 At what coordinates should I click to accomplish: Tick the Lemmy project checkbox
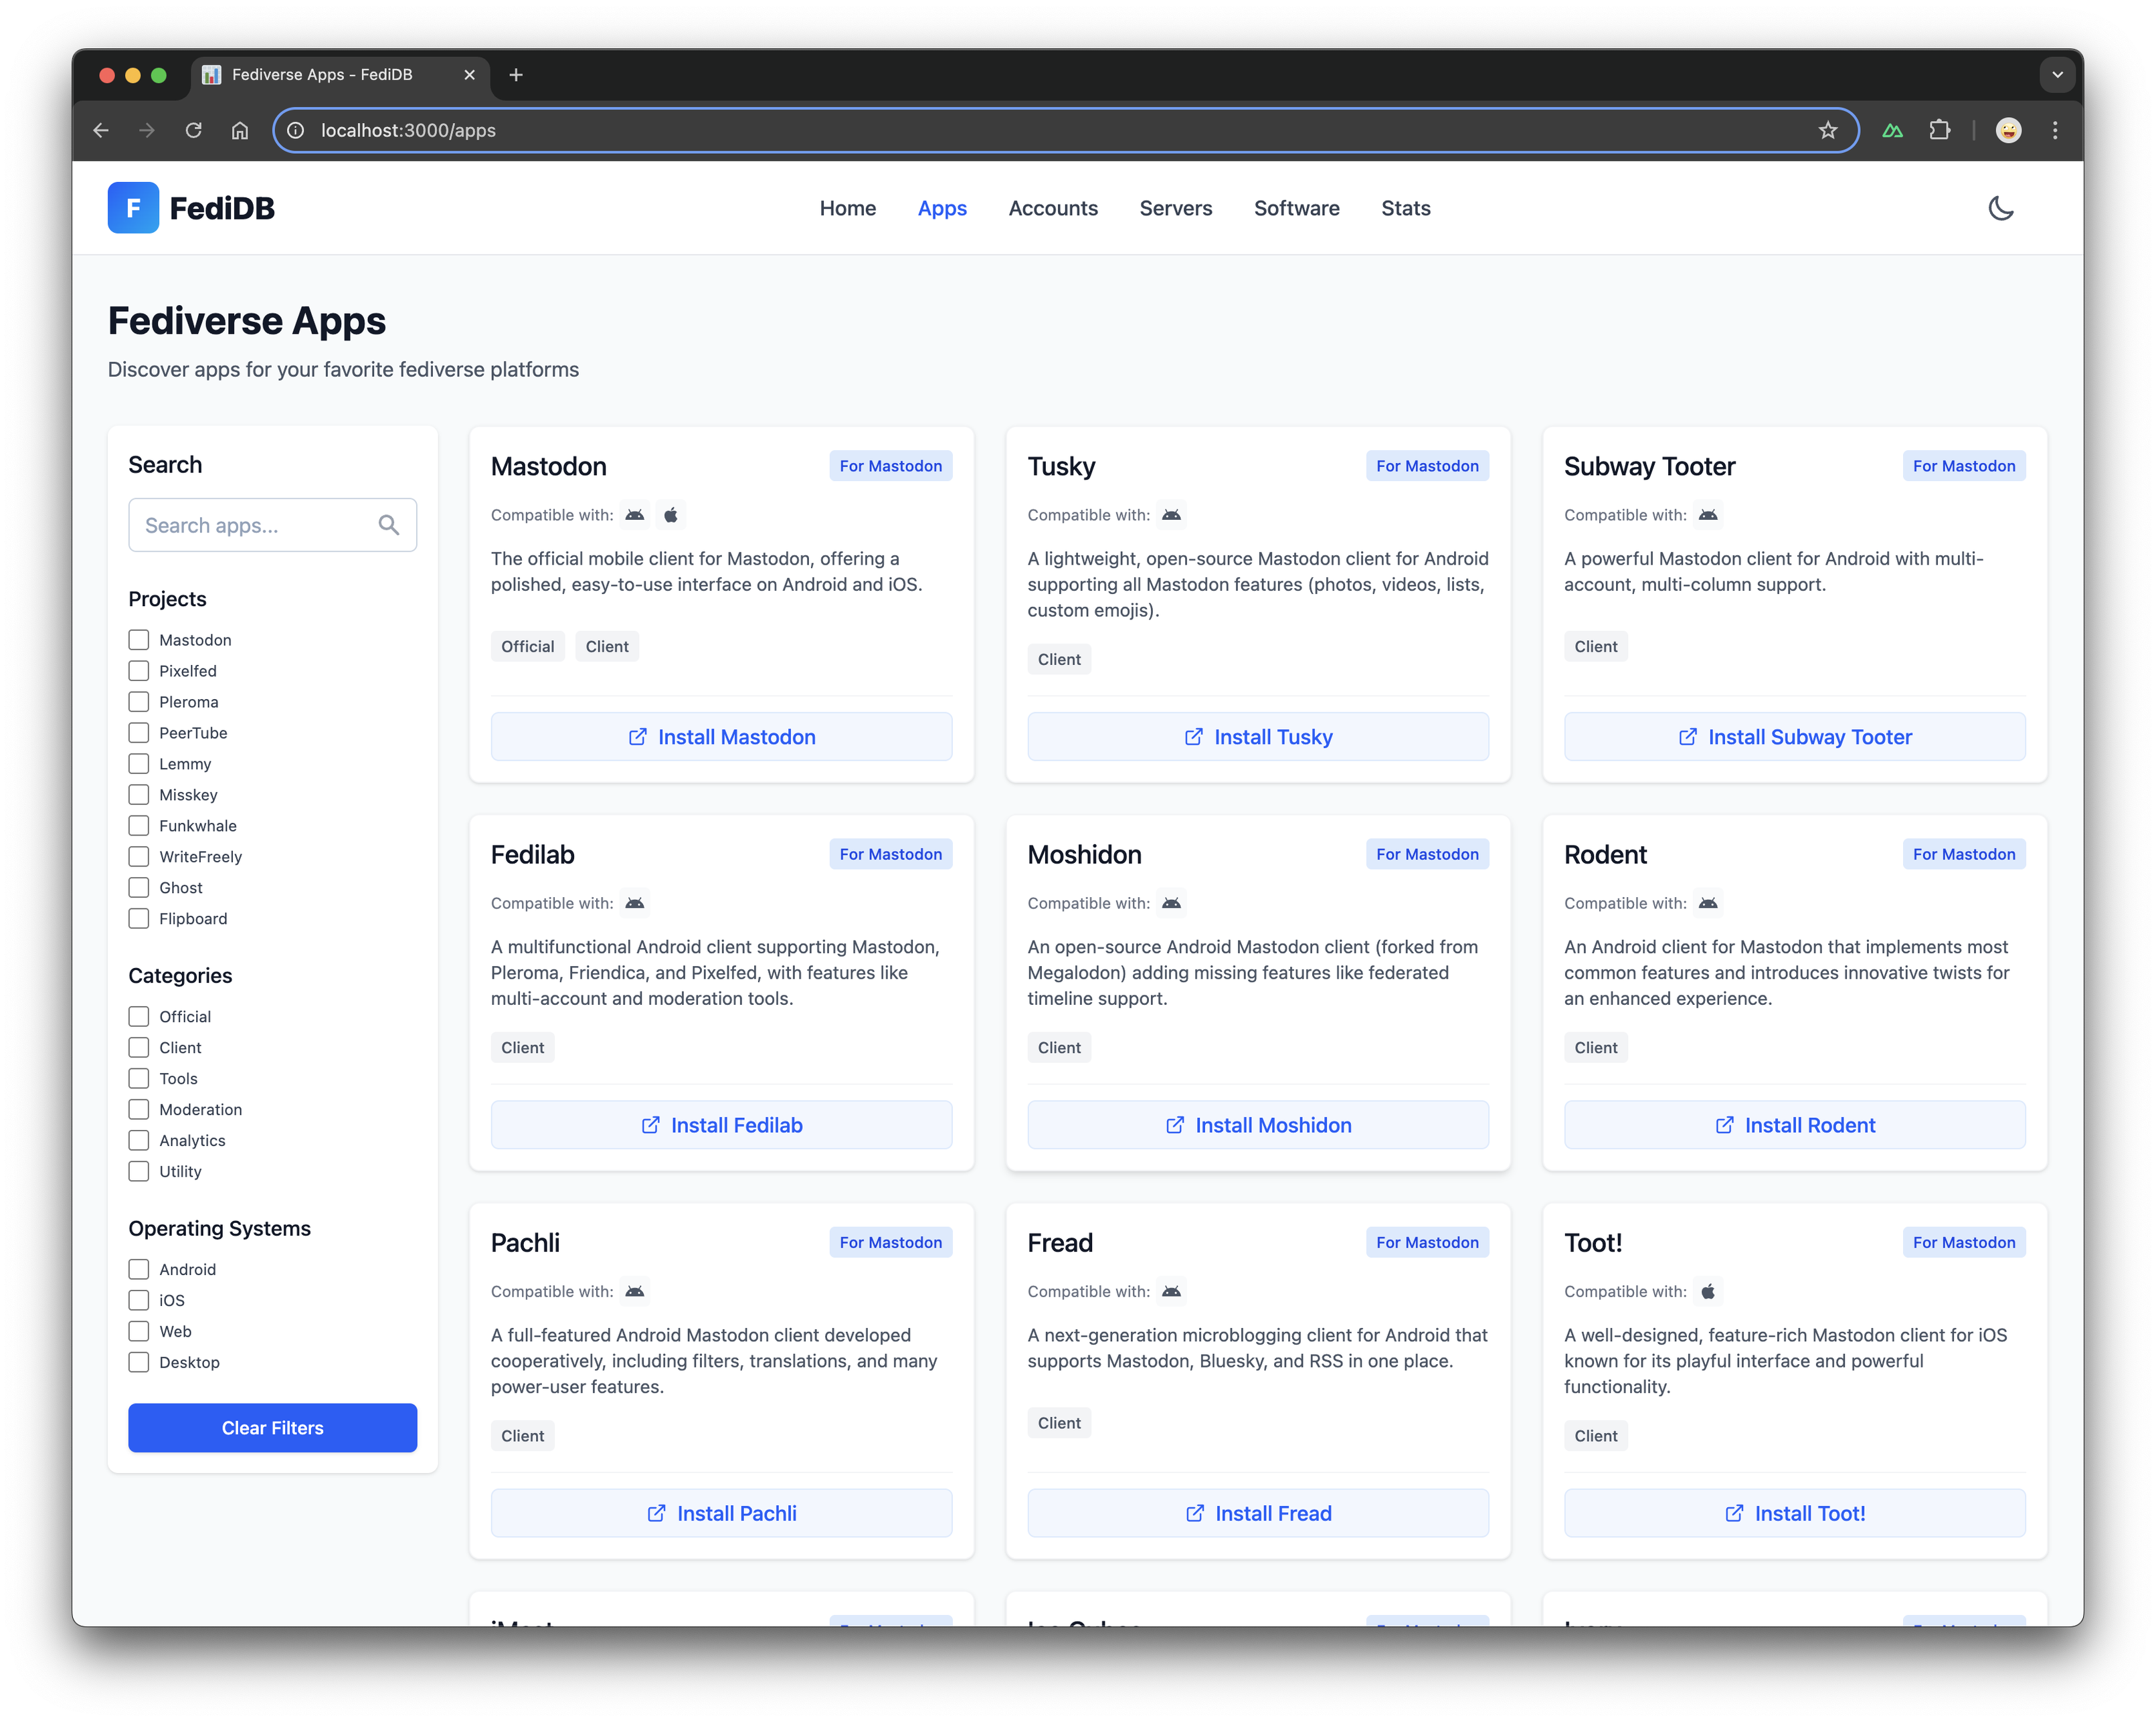139,764
